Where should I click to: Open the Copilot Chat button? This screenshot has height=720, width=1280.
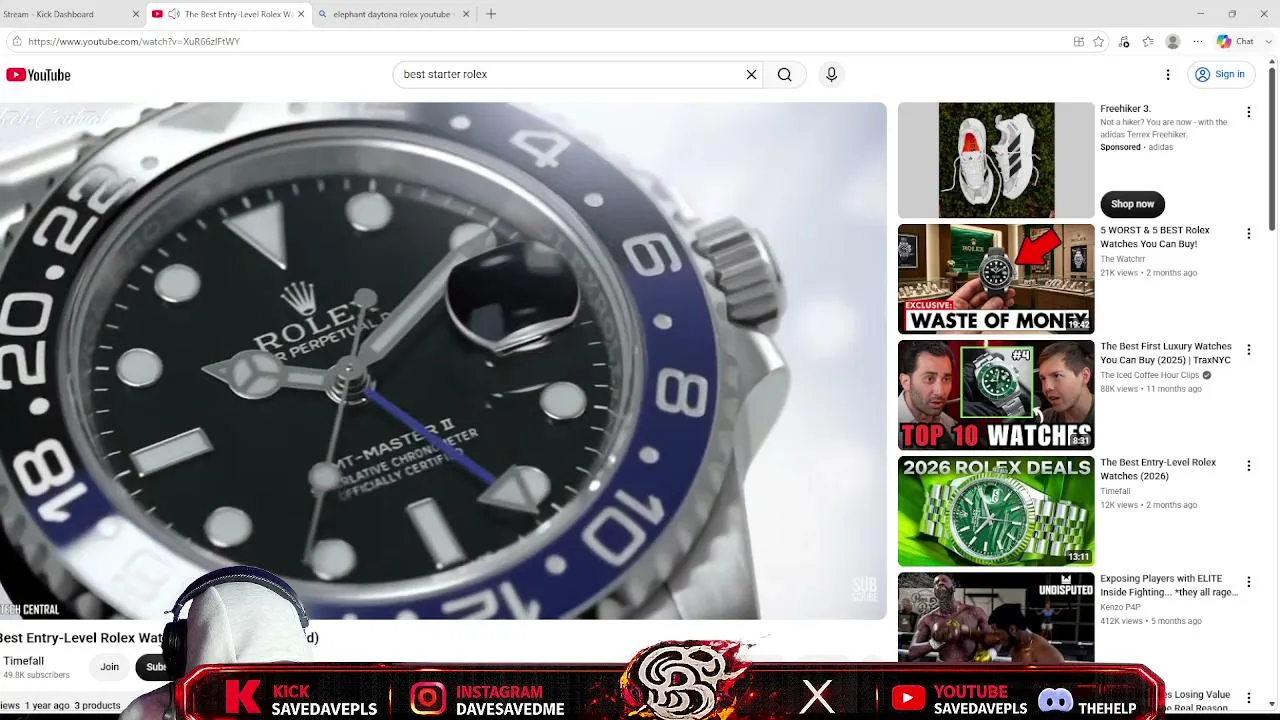pyautogui.click(x=1235, y=42)
